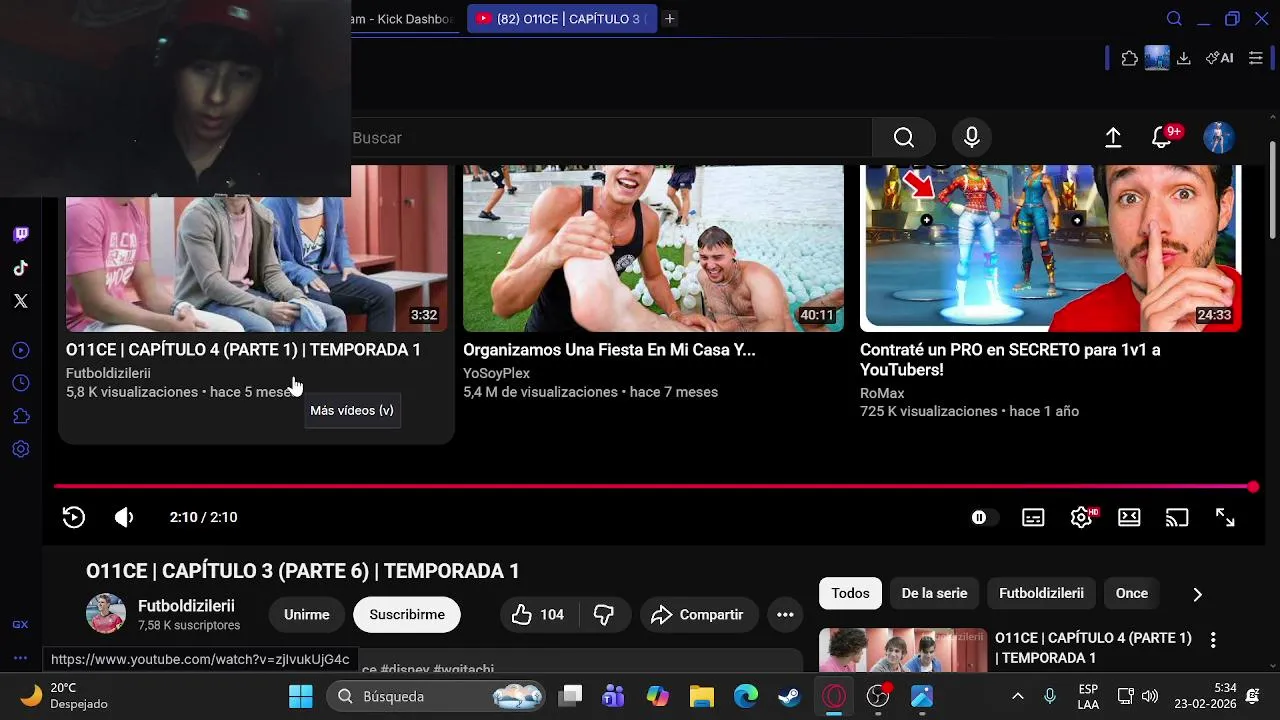Cast the video using the Cast icon

[x=1177, y=517]
